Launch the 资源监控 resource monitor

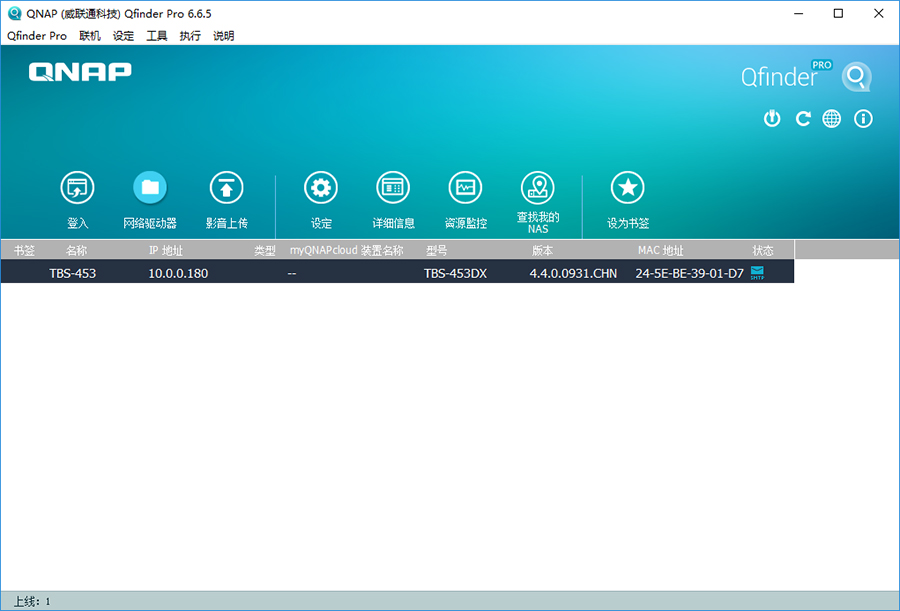(x=464, y=188)
